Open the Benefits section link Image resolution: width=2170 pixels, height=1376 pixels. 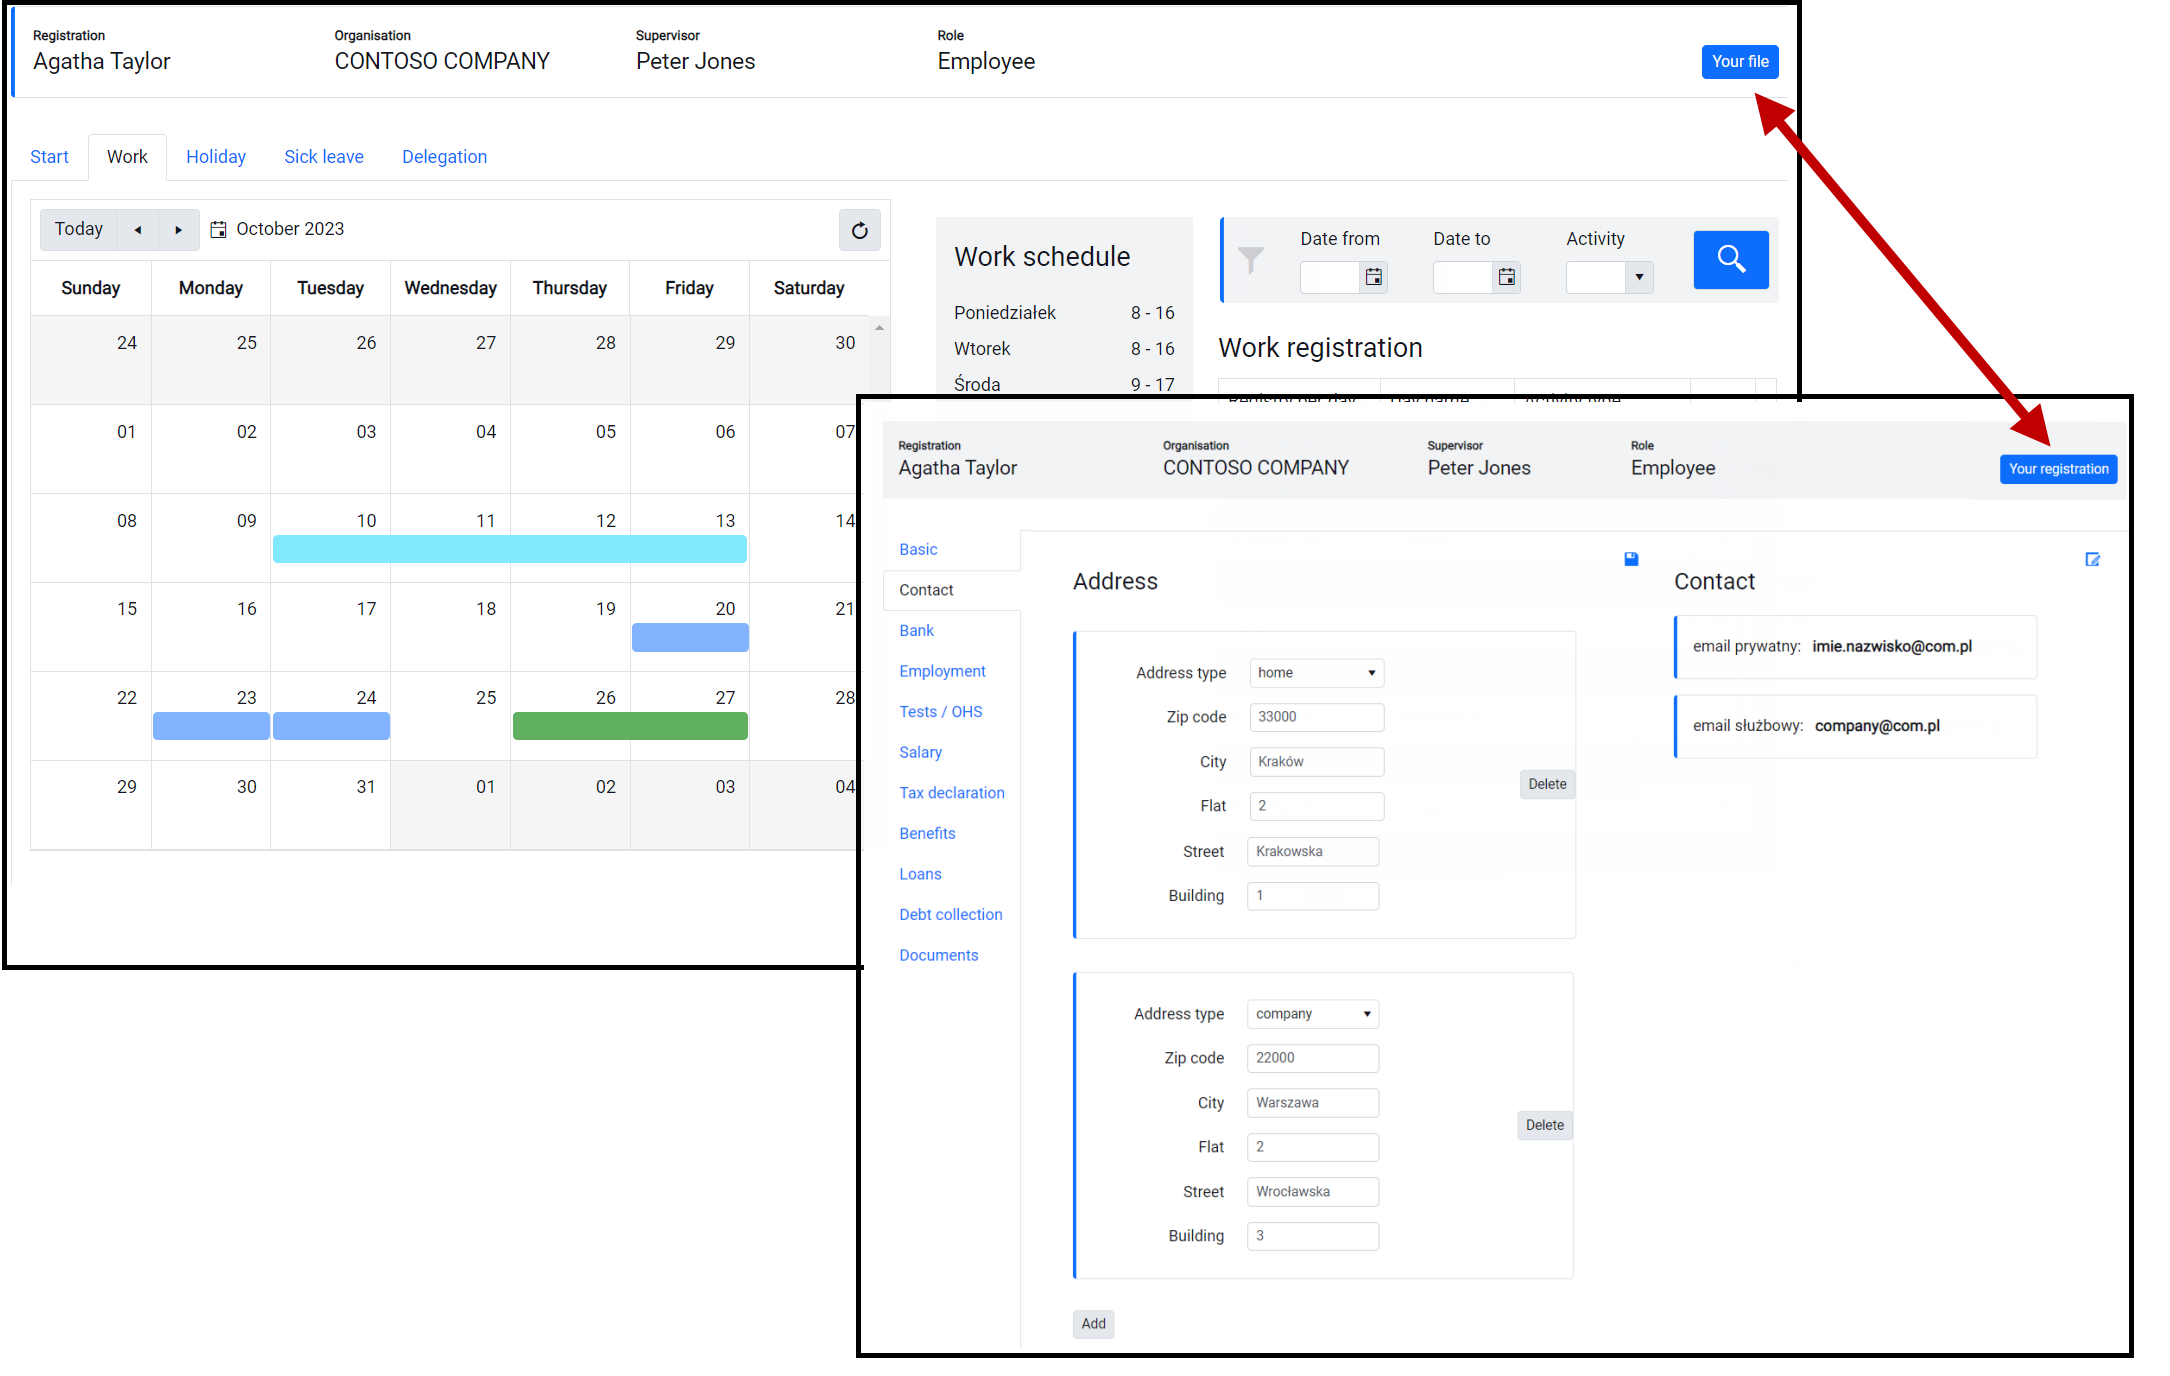pyautogui.click(x=927, y=833)
